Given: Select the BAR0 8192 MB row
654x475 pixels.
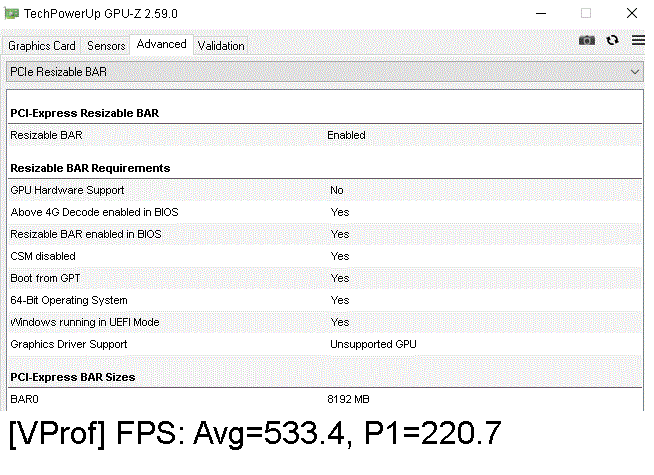Looking at the screenshot, I should 326,399.
